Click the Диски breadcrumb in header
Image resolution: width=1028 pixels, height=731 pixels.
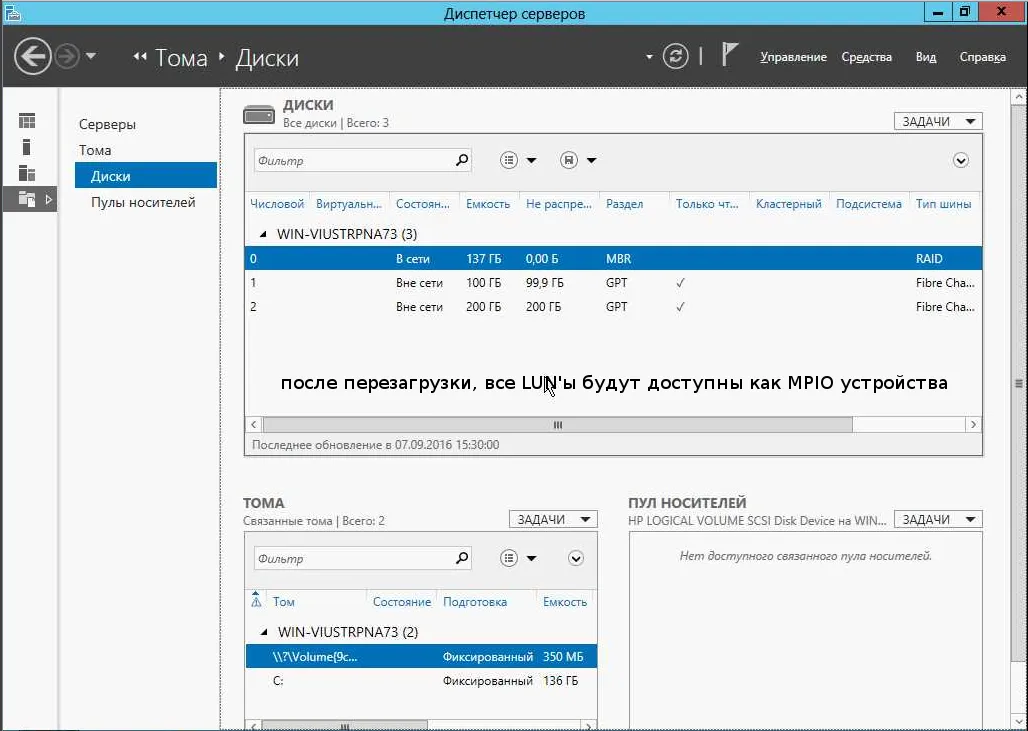click(267, 58)
